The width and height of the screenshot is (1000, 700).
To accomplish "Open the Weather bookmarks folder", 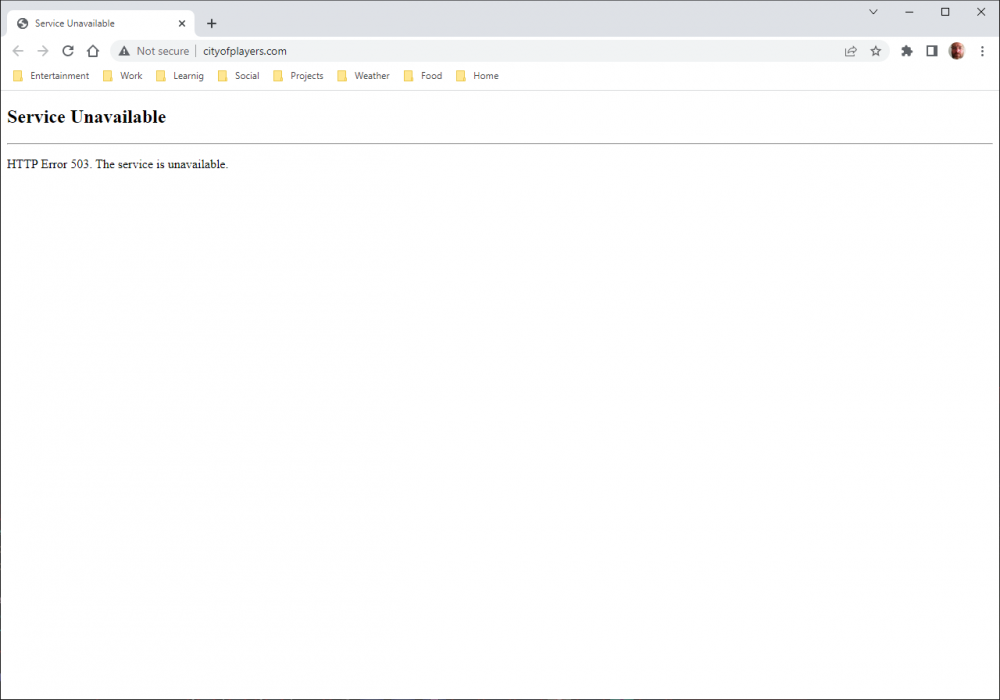I will 364,76.
